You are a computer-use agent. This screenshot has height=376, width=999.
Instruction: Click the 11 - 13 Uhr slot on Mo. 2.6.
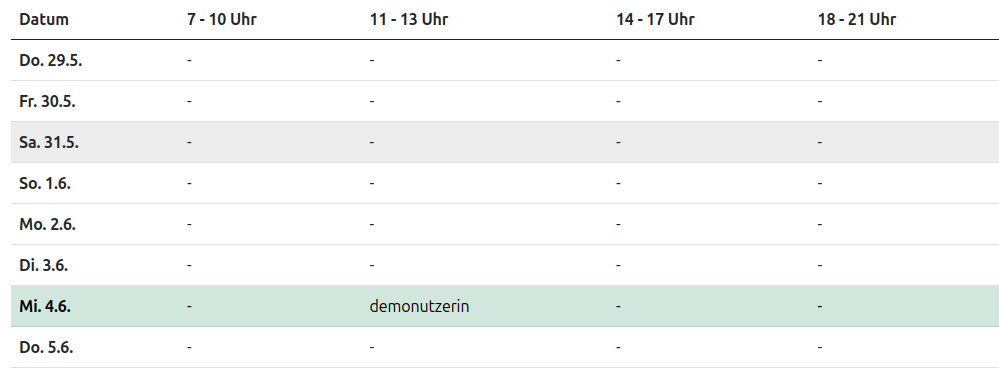372,224
